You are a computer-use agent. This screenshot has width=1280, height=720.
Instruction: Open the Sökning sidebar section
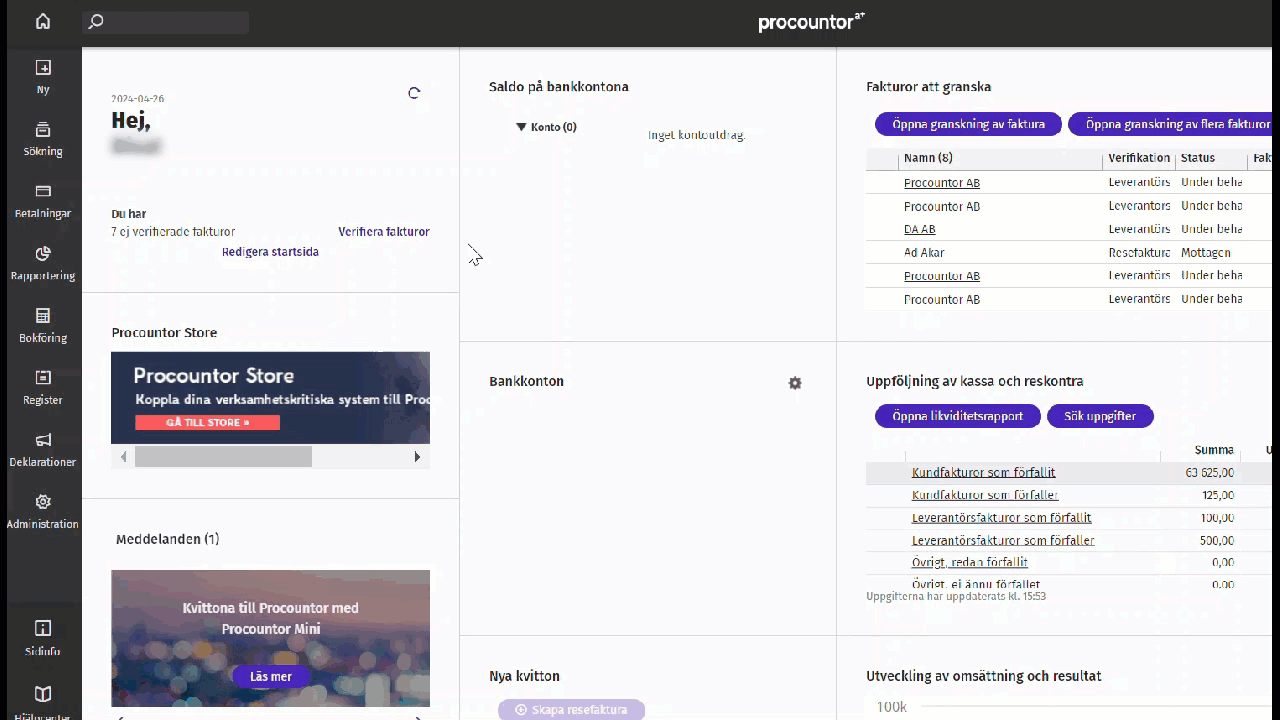tap(42, 139)
